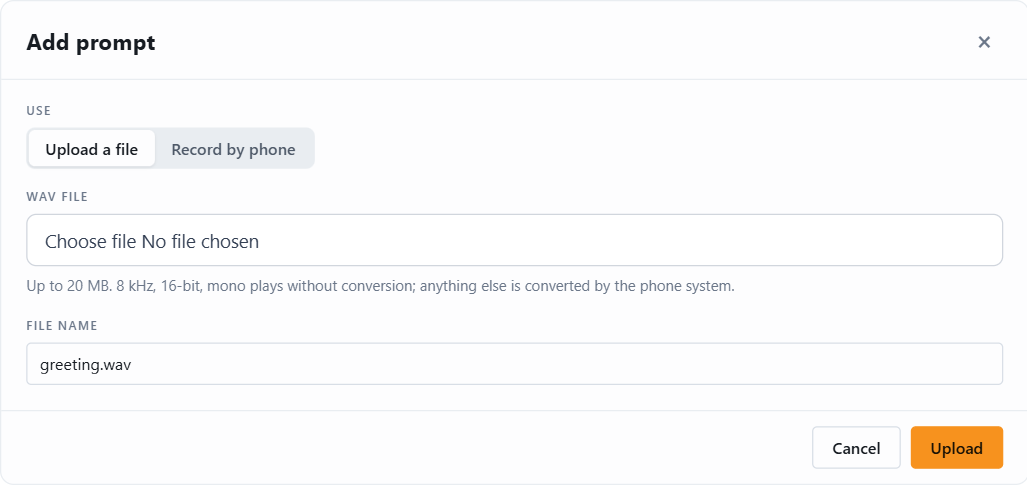Click the WAV FILE field label
Image resolution: width=1027 pixels, height=485 pixels.
tap(57, 196)
